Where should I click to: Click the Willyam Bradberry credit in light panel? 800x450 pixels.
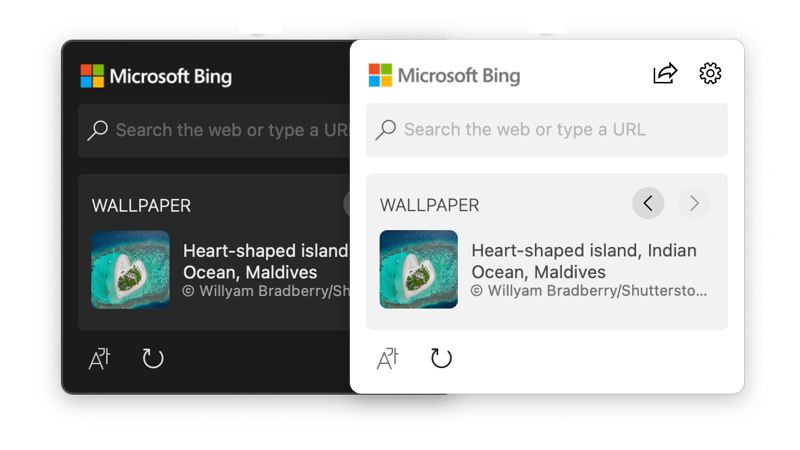589,291
